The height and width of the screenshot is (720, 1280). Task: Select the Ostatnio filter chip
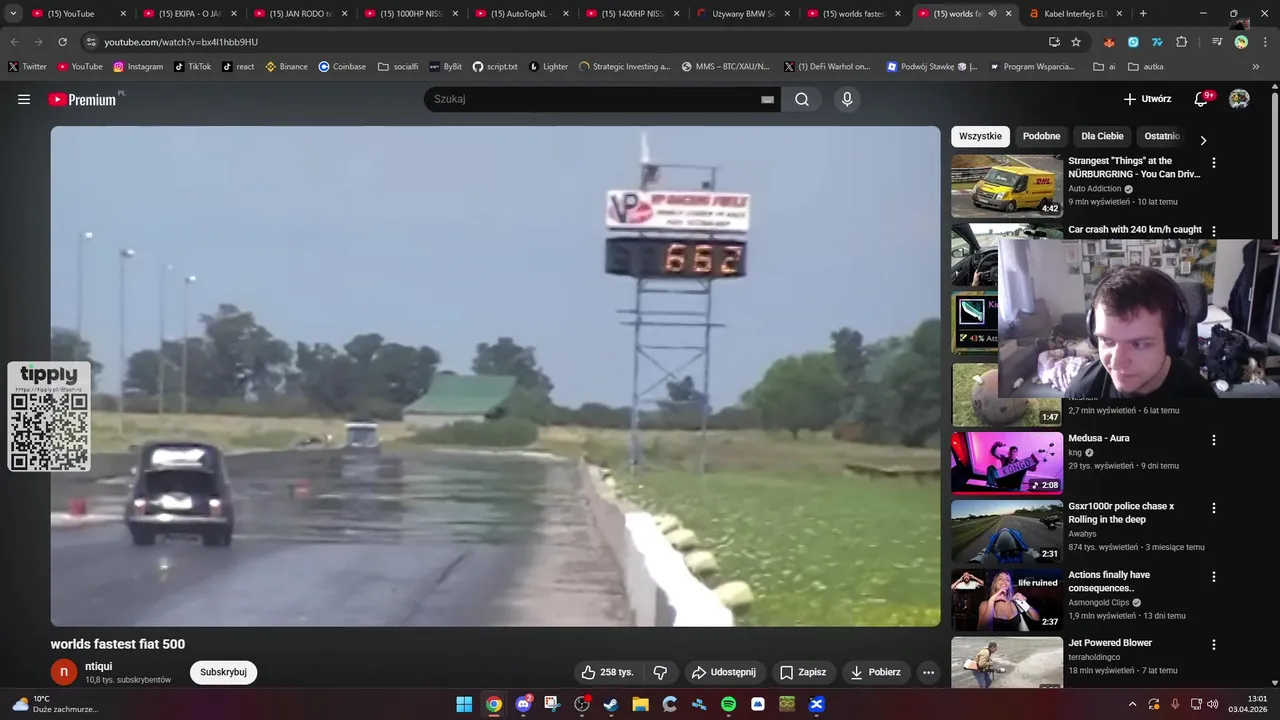point(1162,136)
